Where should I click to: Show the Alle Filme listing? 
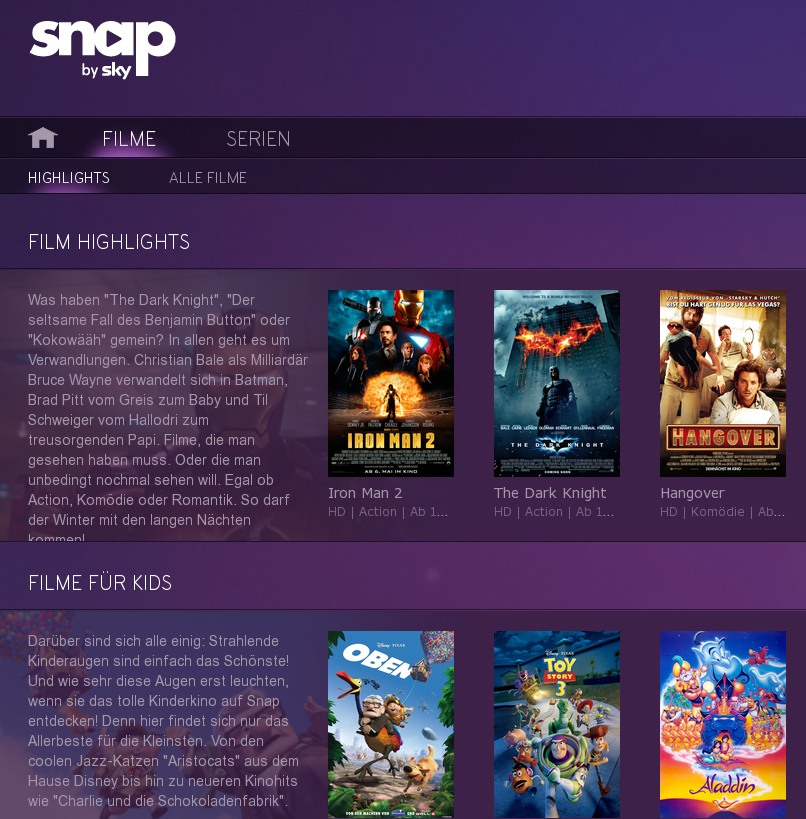(208, 178)
